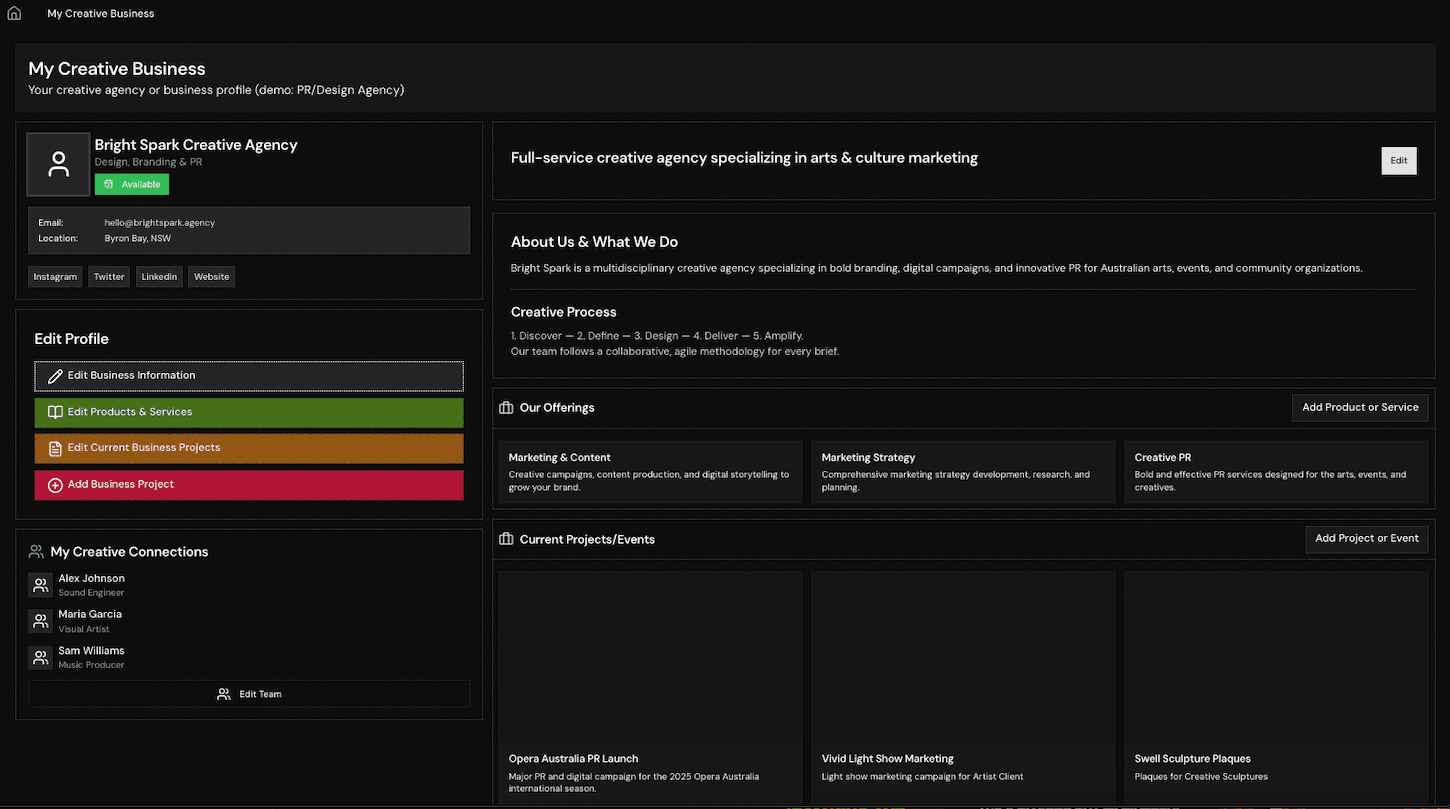Open the Instagram social link
Viewport: 1450px width, 809px height.
(x=55, y=277)
